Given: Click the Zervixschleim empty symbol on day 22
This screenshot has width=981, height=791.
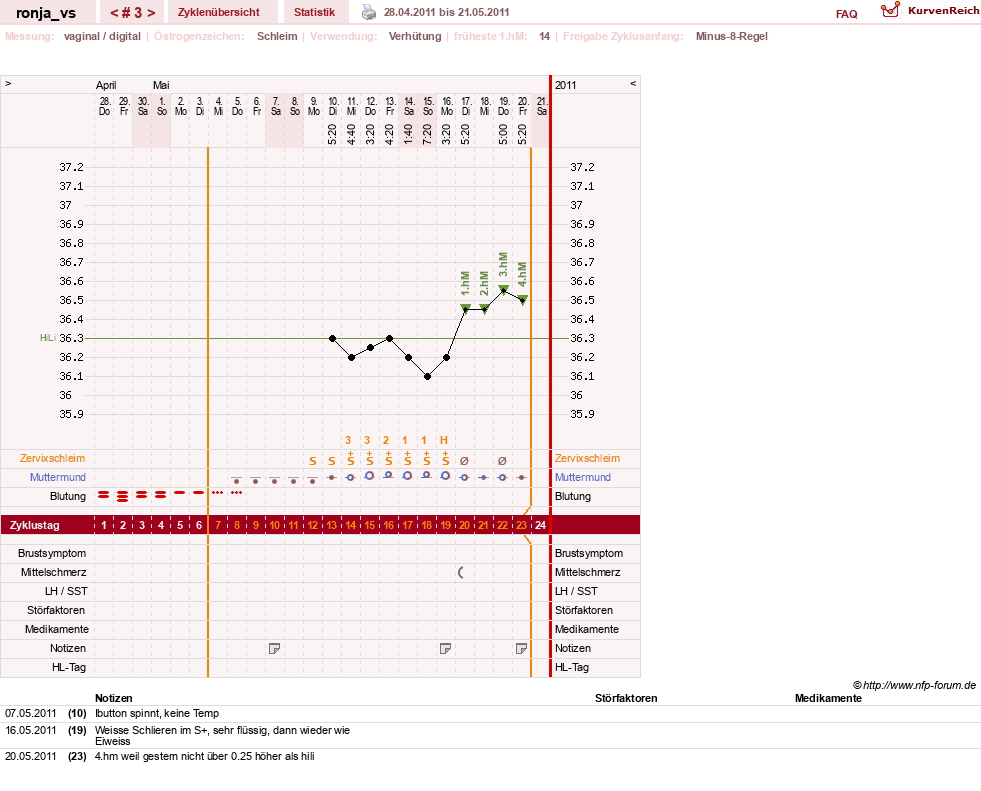Looking at the screenshot, I should (502, 461).
